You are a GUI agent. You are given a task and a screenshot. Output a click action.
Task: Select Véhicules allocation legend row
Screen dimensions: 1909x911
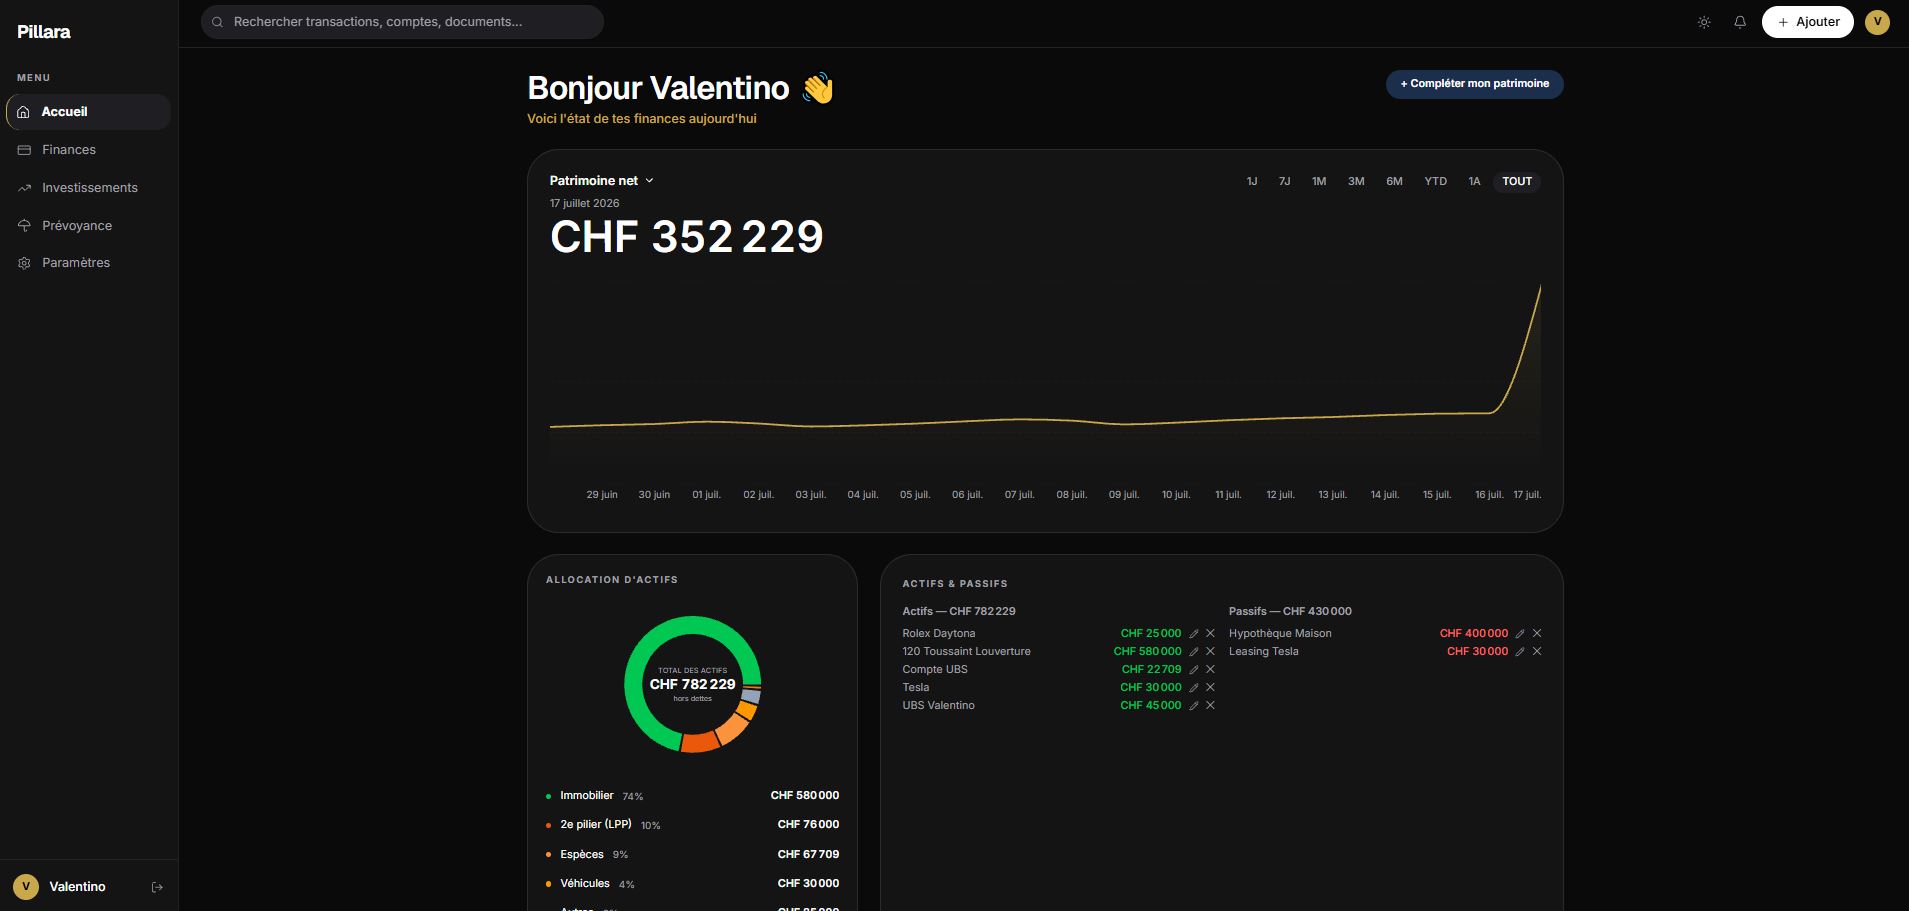click(692, 884)
